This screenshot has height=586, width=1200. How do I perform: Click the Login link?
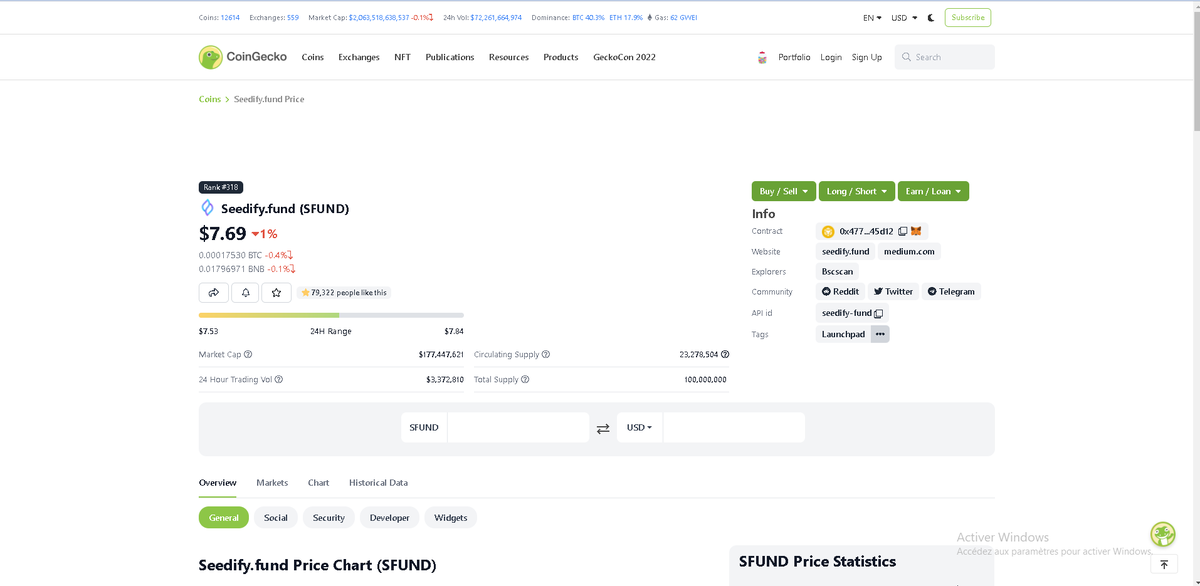(x=831, y=57)
